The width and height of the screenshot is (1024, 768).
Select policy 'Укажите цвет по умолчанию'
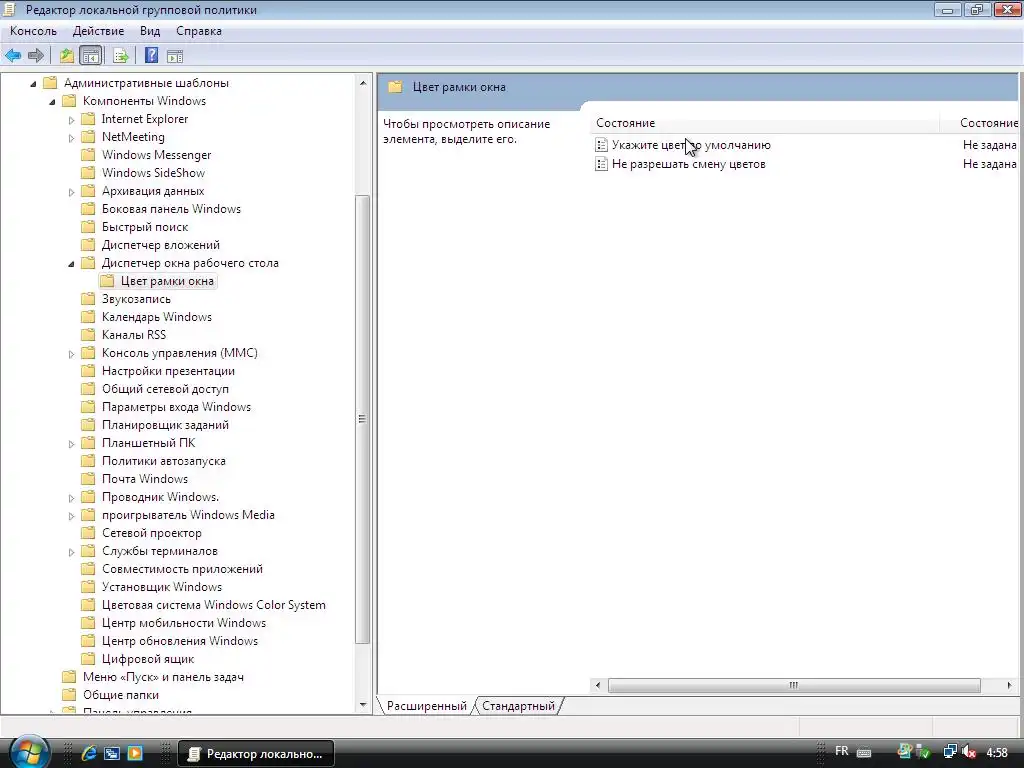pos(691,145)
